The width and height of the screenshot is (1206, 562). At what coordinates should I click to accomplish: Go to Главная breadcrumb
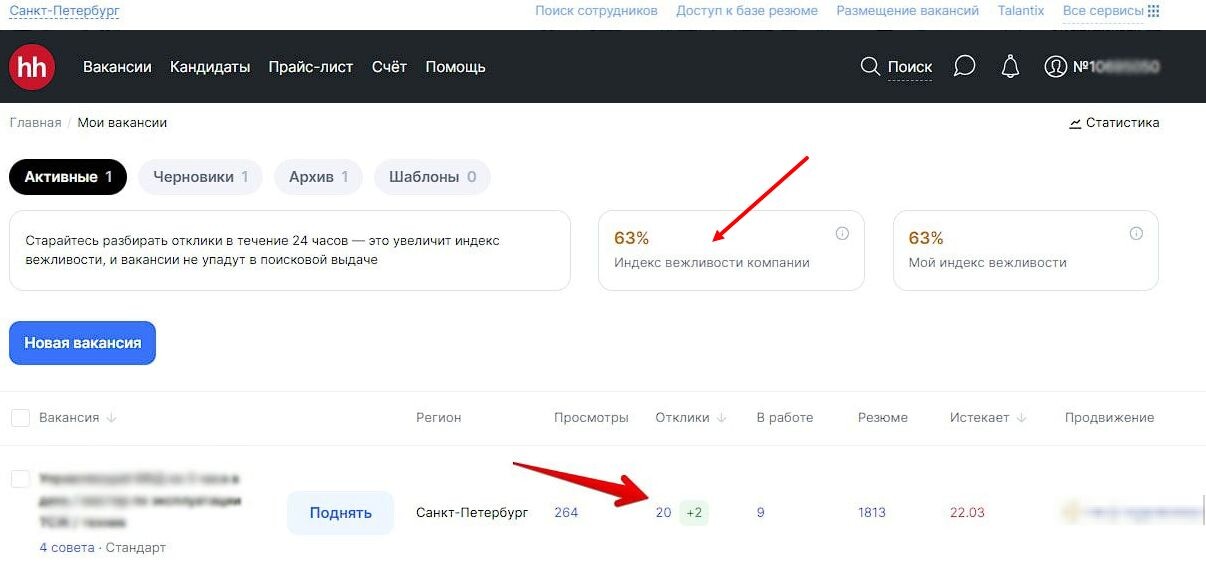(x=35, y=123)
